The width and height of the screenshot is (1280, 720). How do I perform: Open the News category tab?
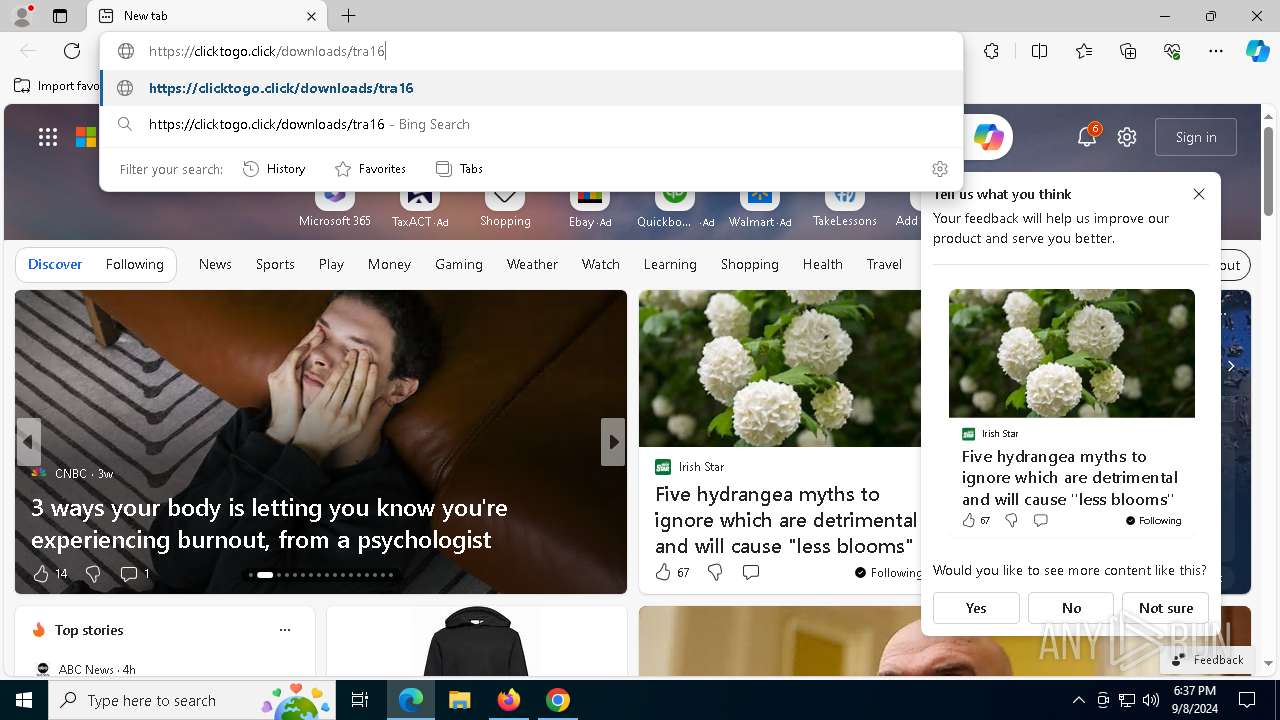[215, 264]
